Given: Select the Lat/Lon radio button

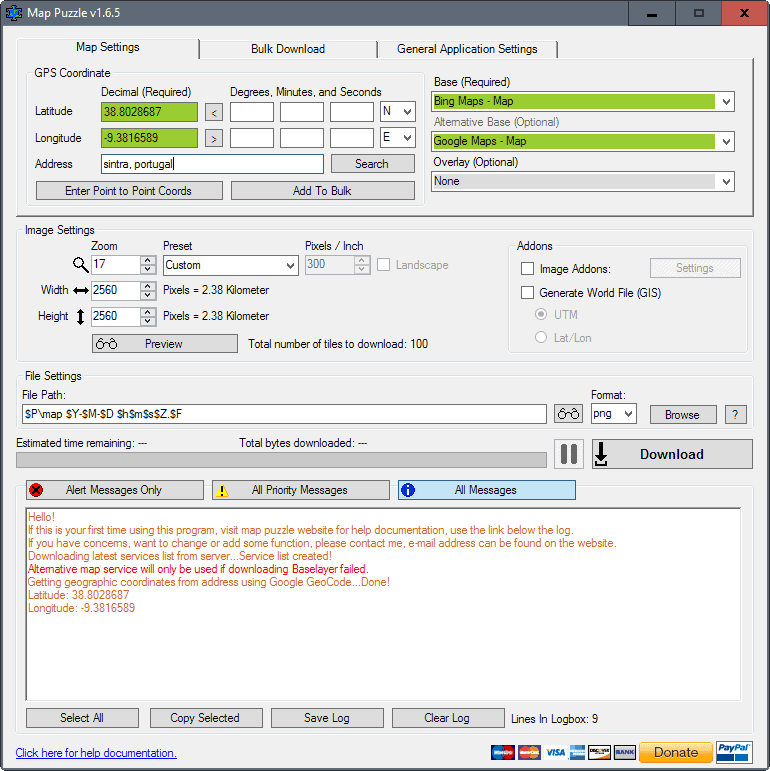Looking at the screenshot, I should (541, 338).
